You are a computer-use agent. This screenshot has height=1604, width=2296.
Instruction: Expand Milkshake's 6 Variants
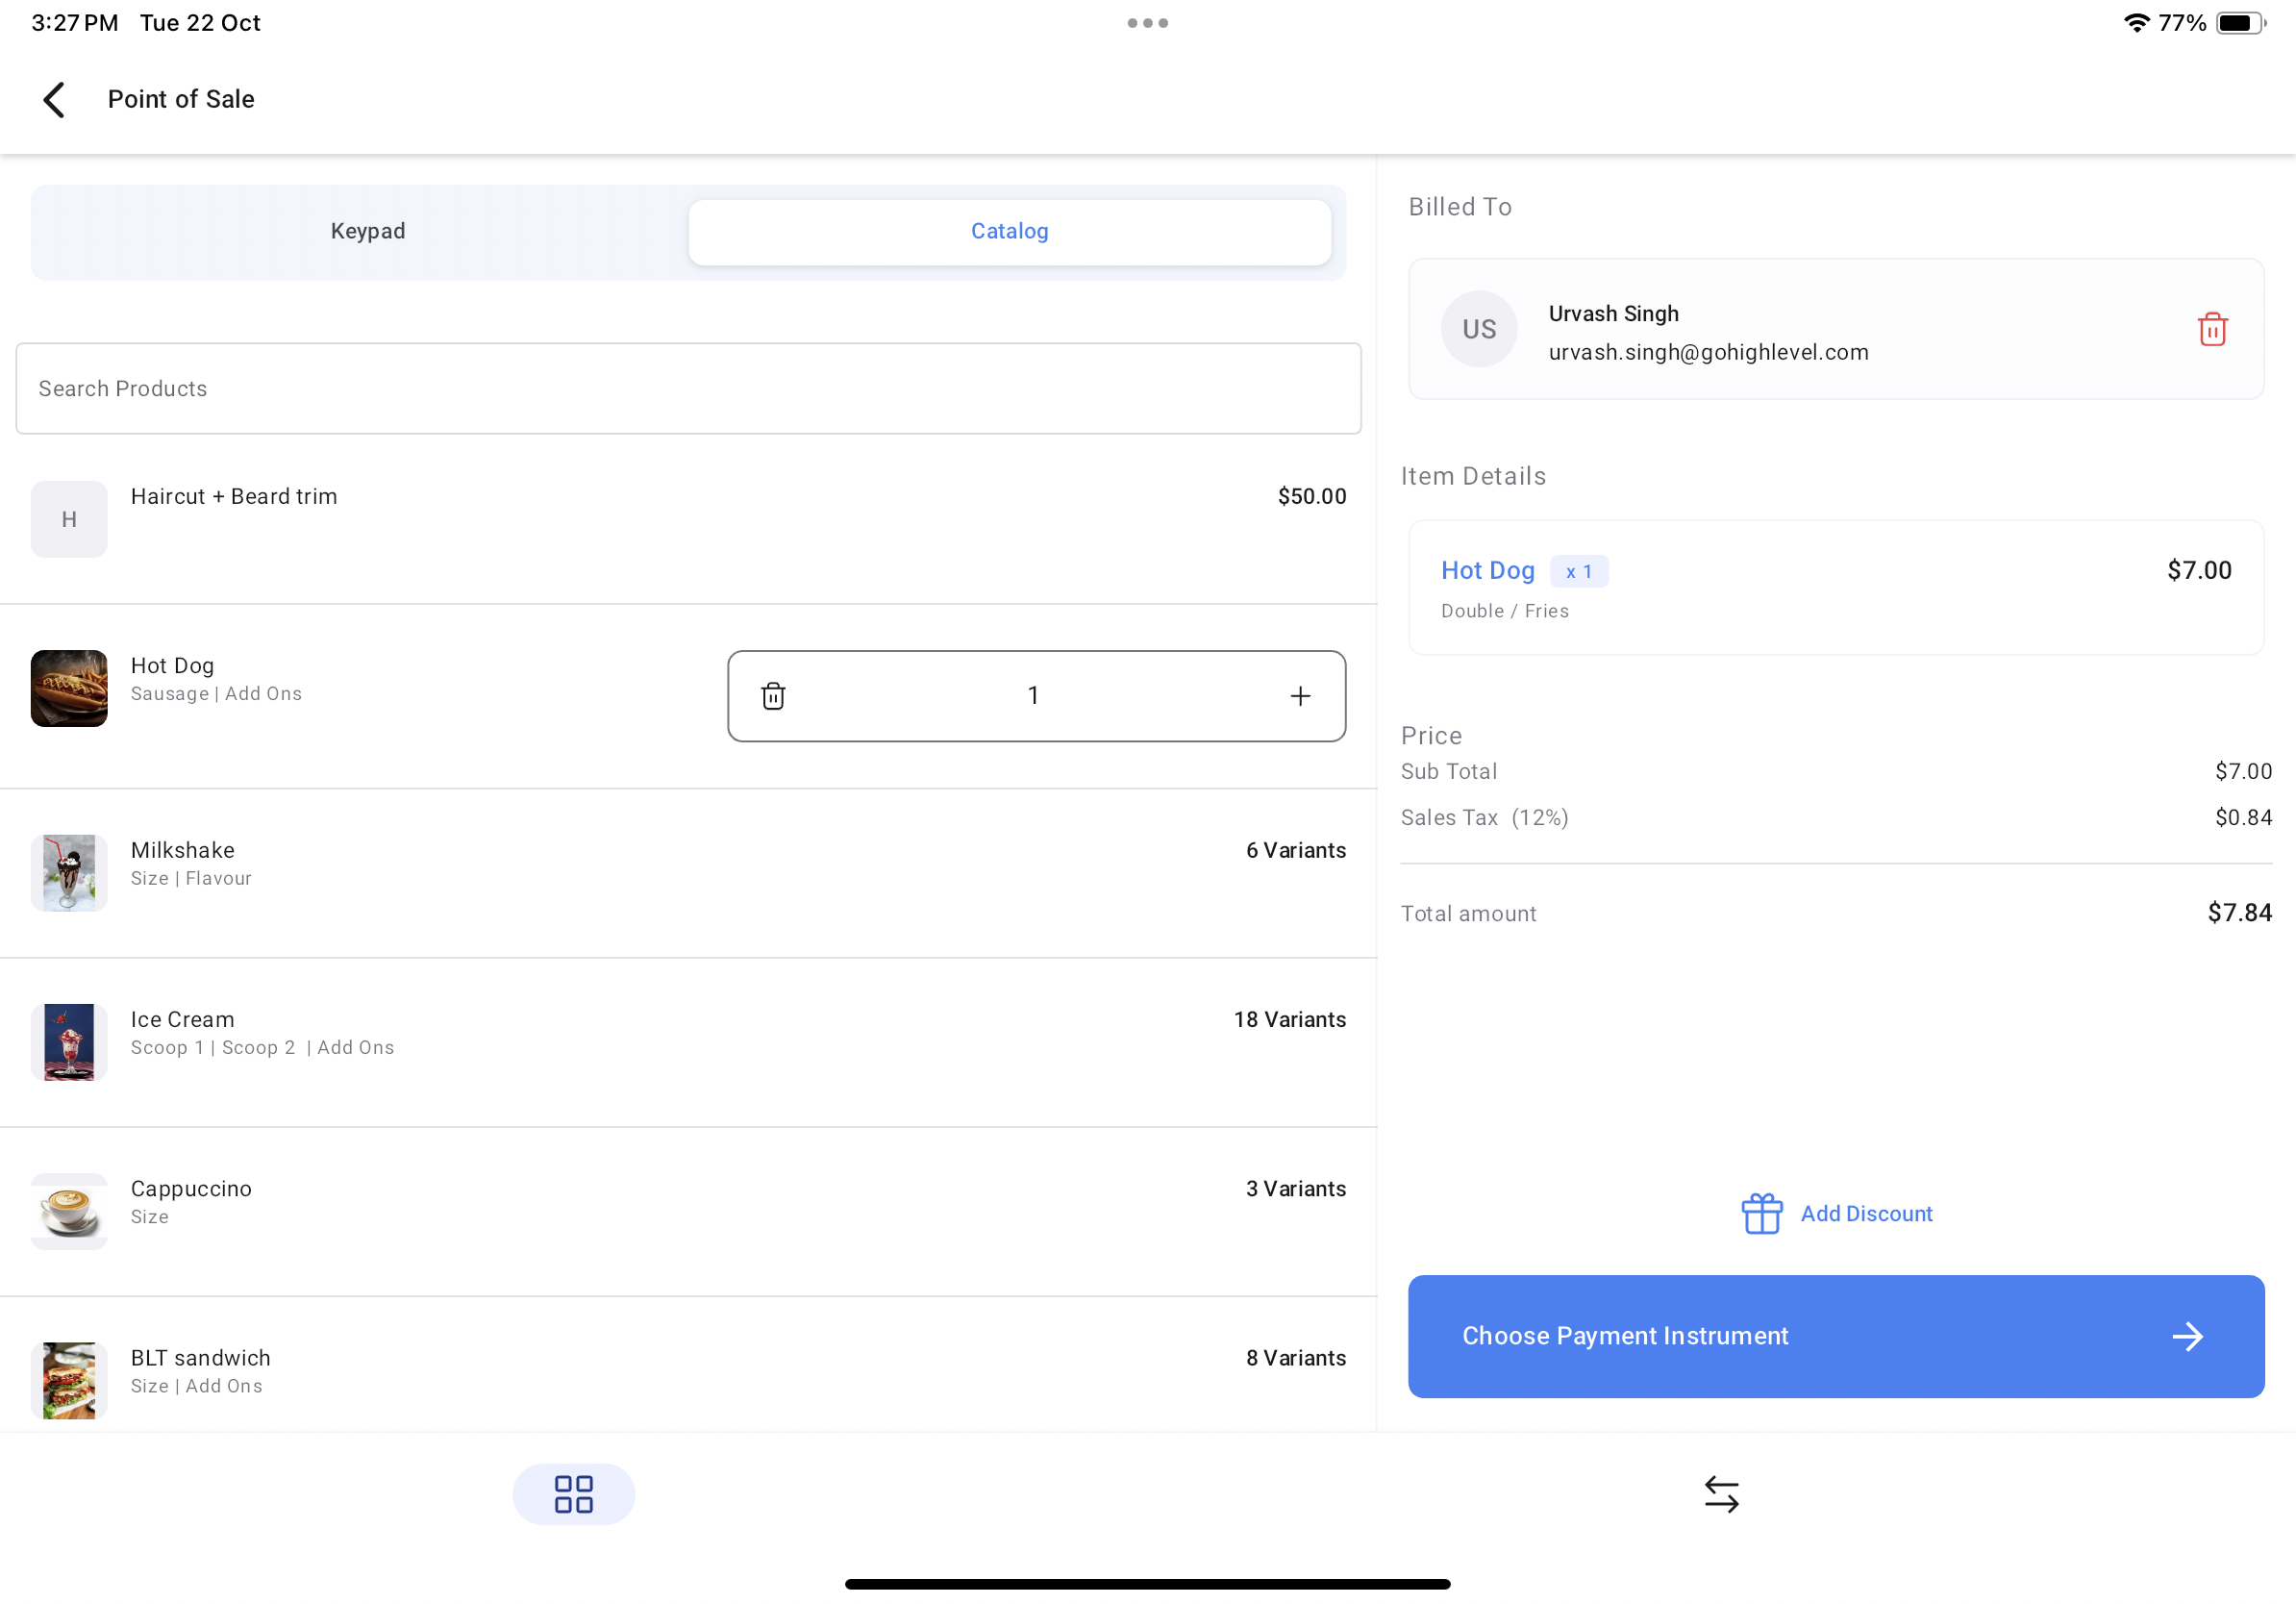click(1295, 850)
